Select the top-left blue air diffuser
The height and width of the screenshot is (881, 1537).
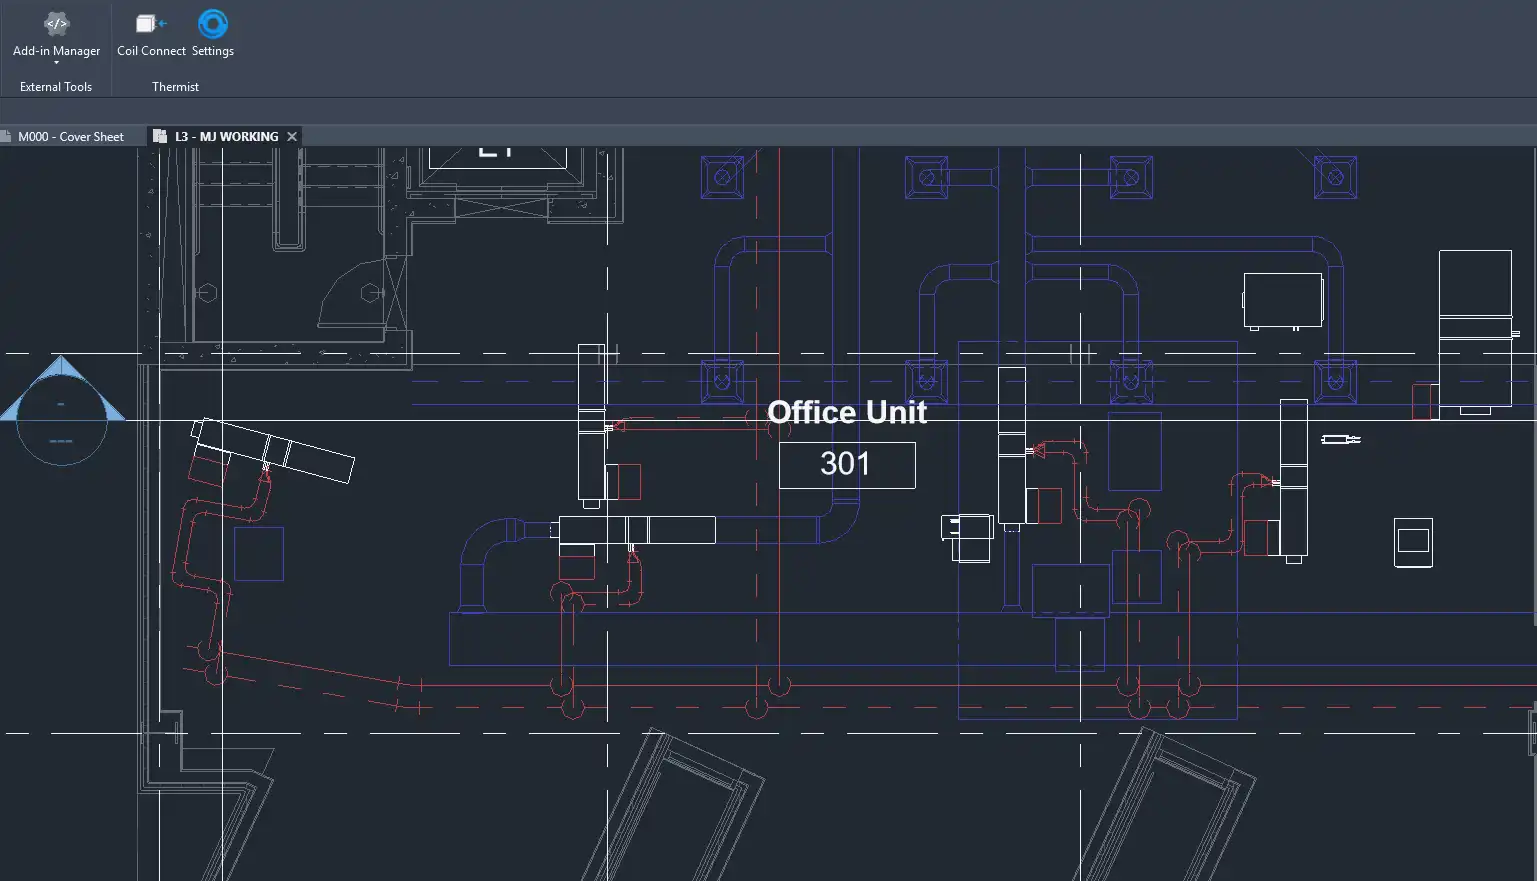pyautogui.click(x=722, y=178)
